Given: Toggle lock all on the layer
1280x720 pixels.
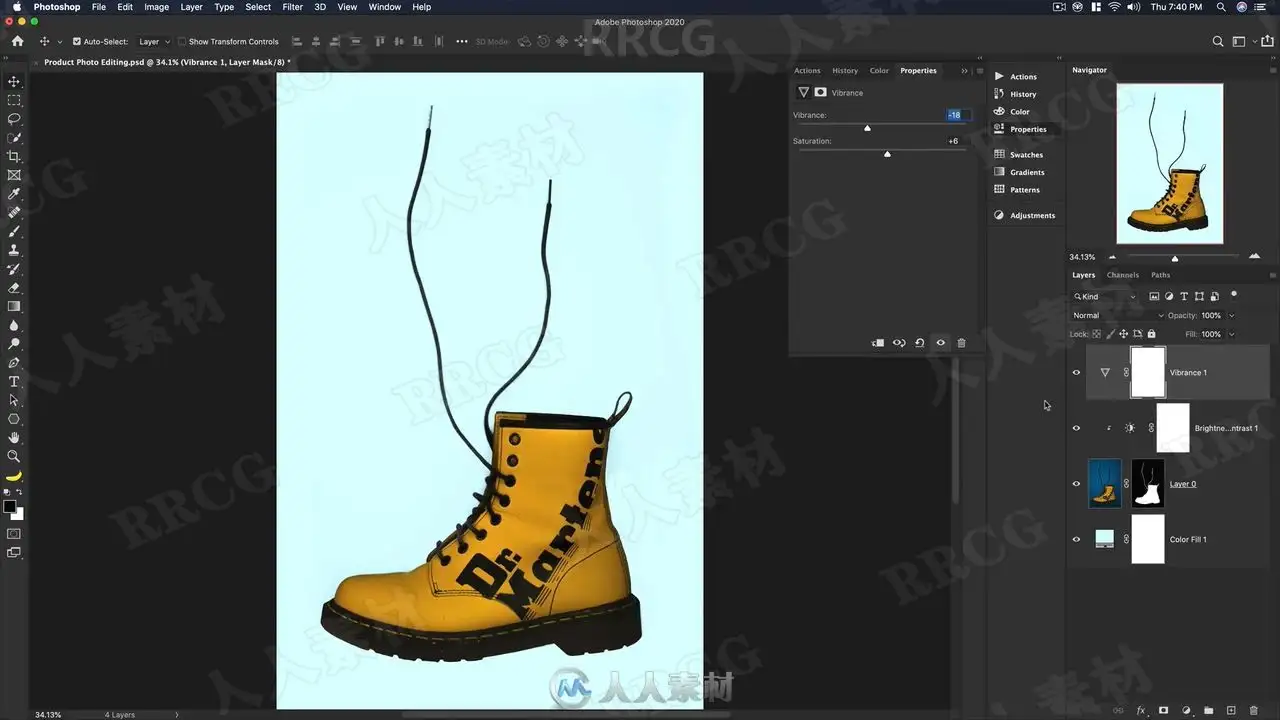Looking at the screenshot, I should tap(1152, 334).
